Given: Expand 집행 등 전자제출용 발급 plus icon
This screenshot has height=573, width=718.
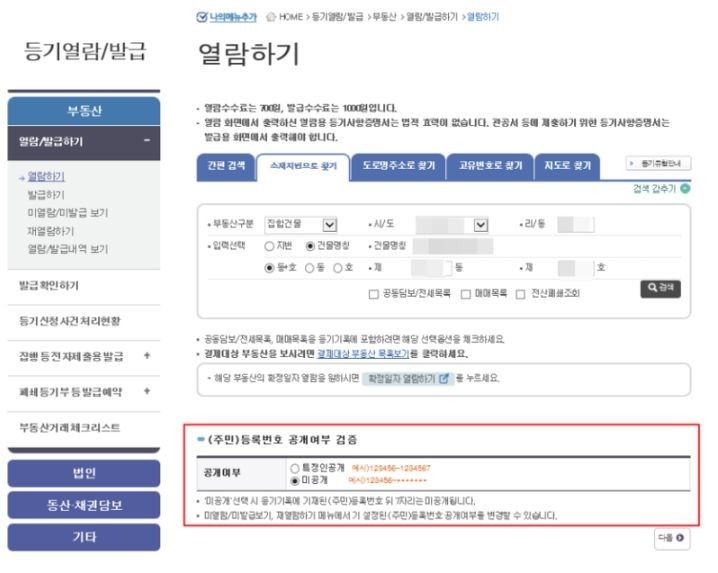Looking at the screenshot, I should pyautogui.click(x=147, y=355).
